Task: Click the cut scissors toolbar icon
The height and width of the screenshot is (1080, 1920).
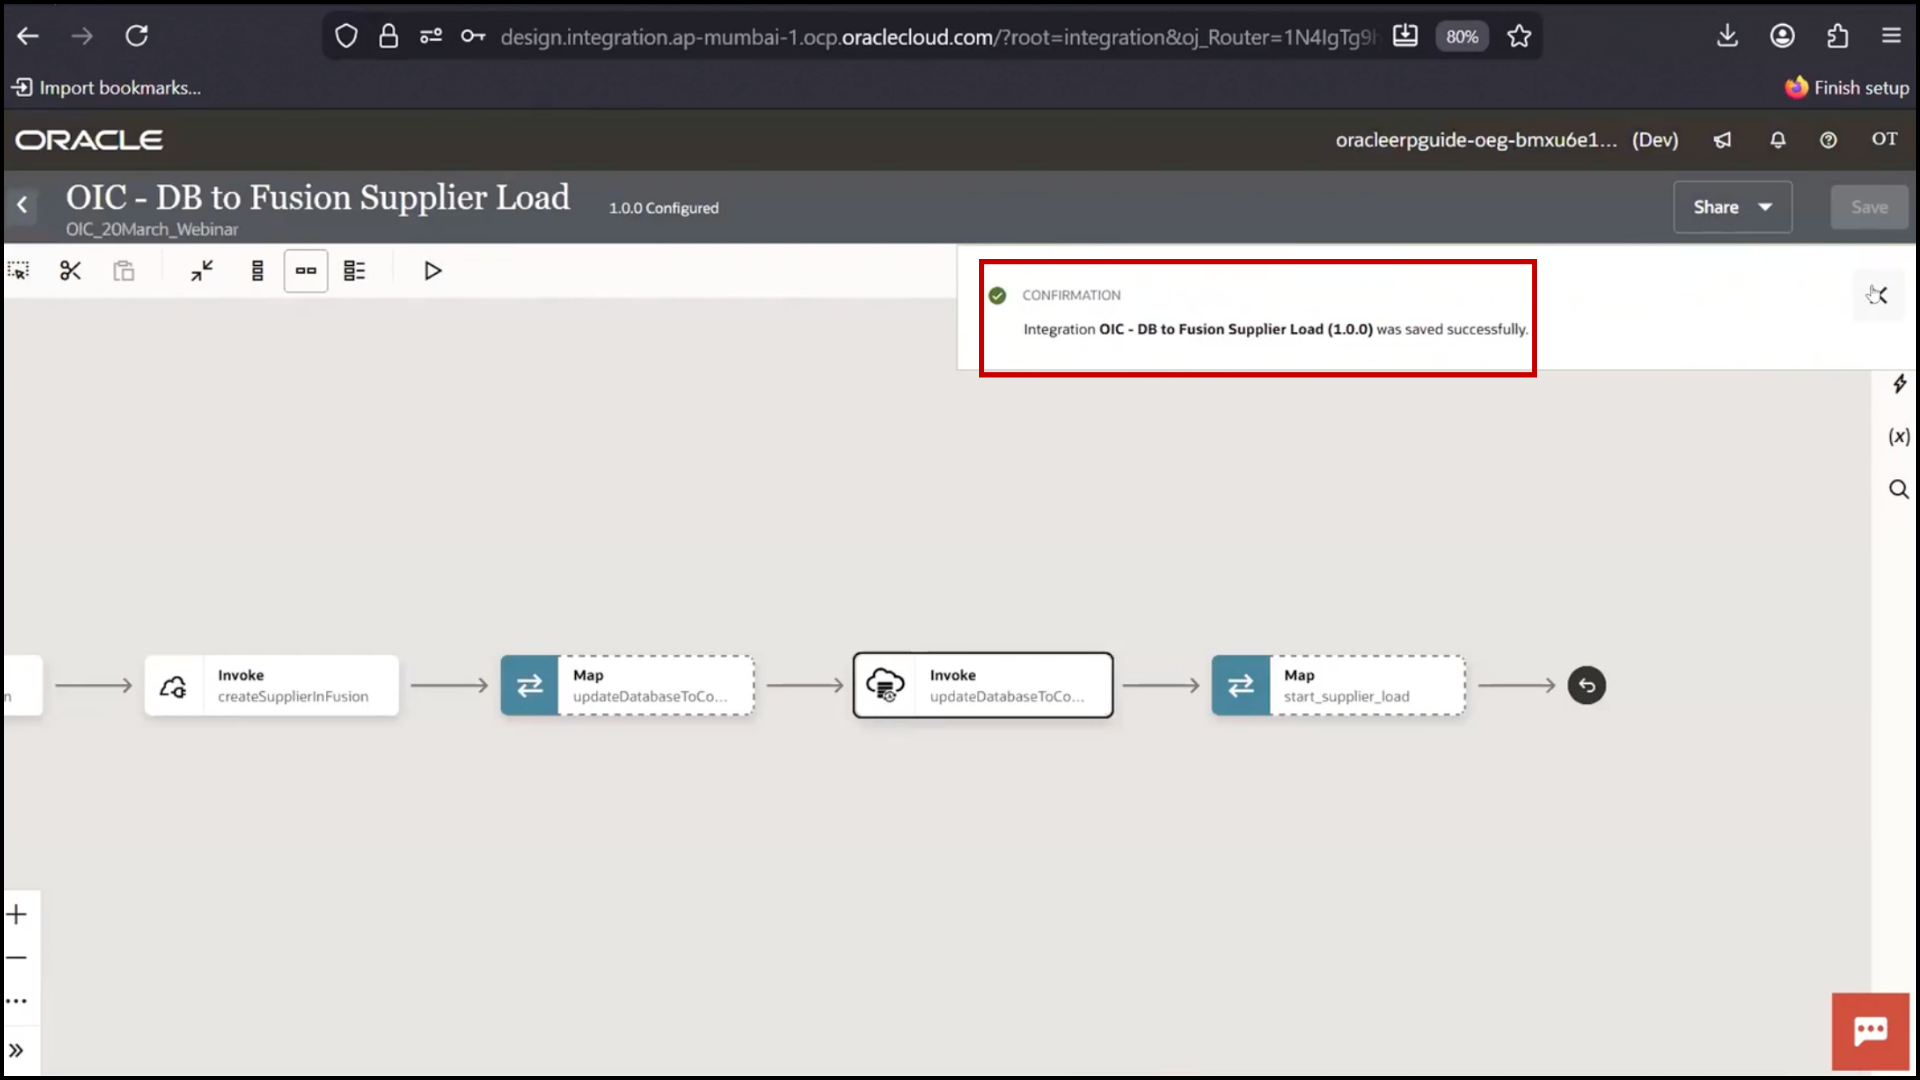Action: 70,271
